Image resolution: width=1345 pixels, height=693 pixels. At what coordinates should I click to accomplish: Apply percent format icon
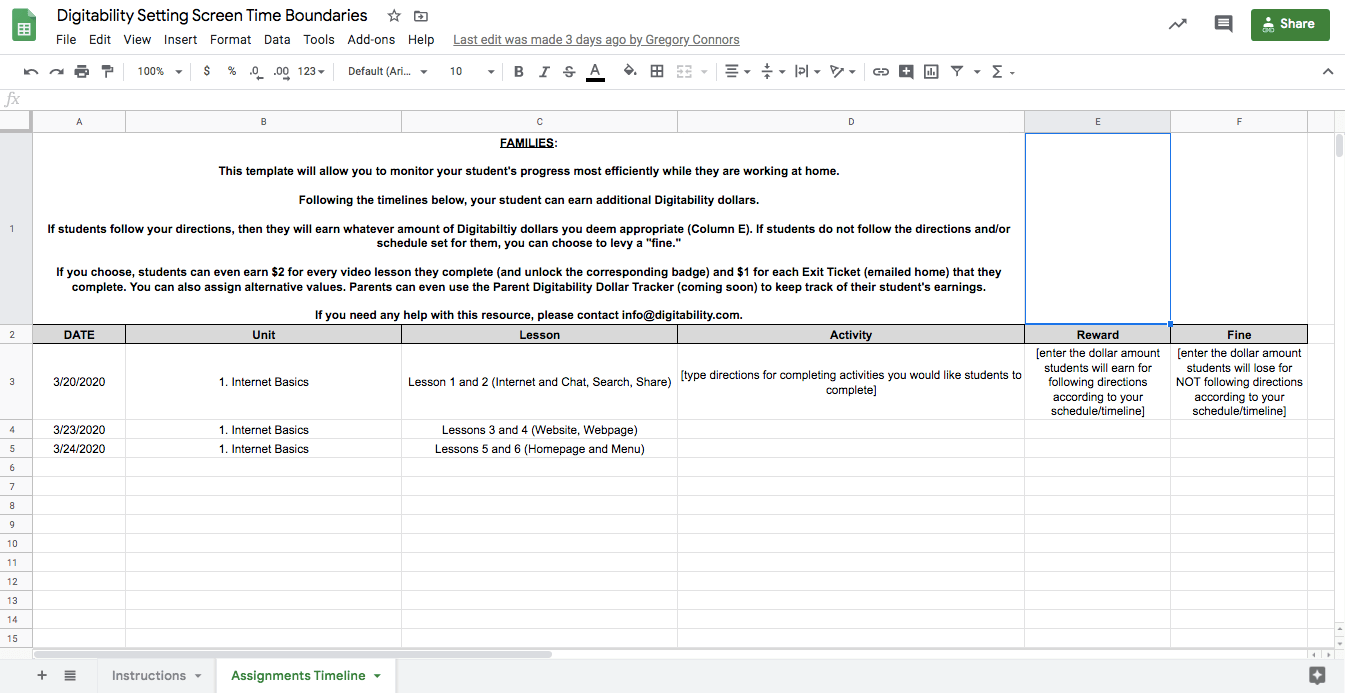232,71
